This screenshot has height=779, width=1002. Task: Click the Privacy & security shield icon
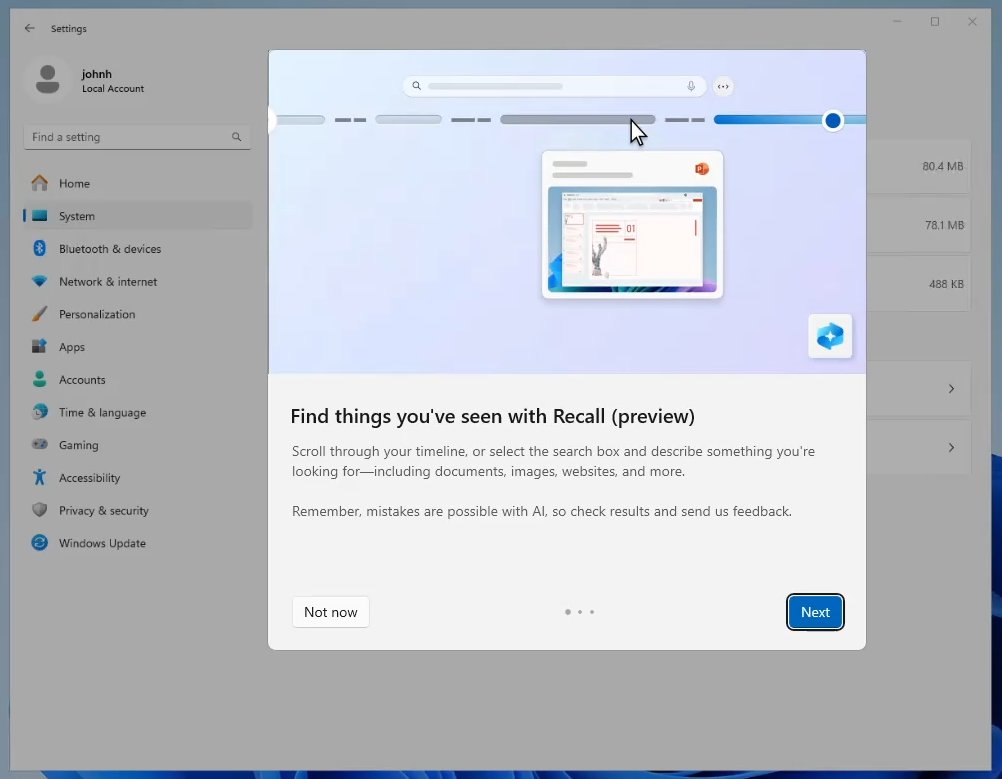(40, 509)
